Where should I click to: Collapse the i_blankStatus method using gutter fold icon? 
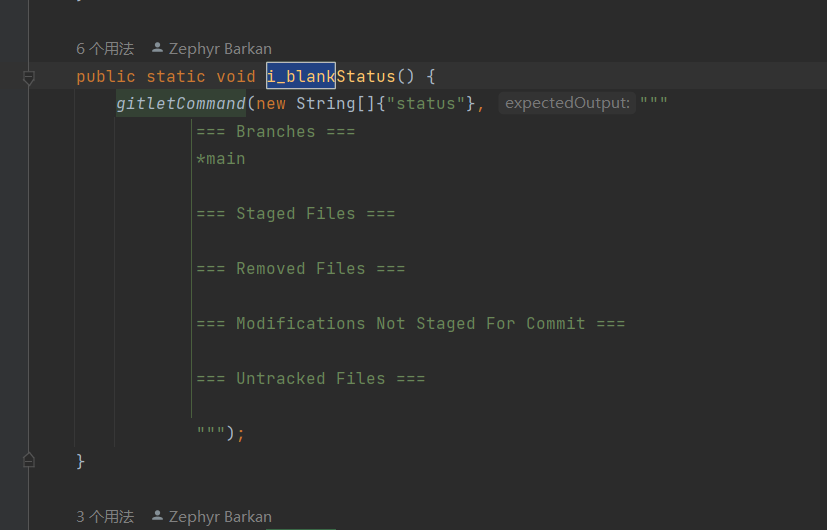(29, 77)
